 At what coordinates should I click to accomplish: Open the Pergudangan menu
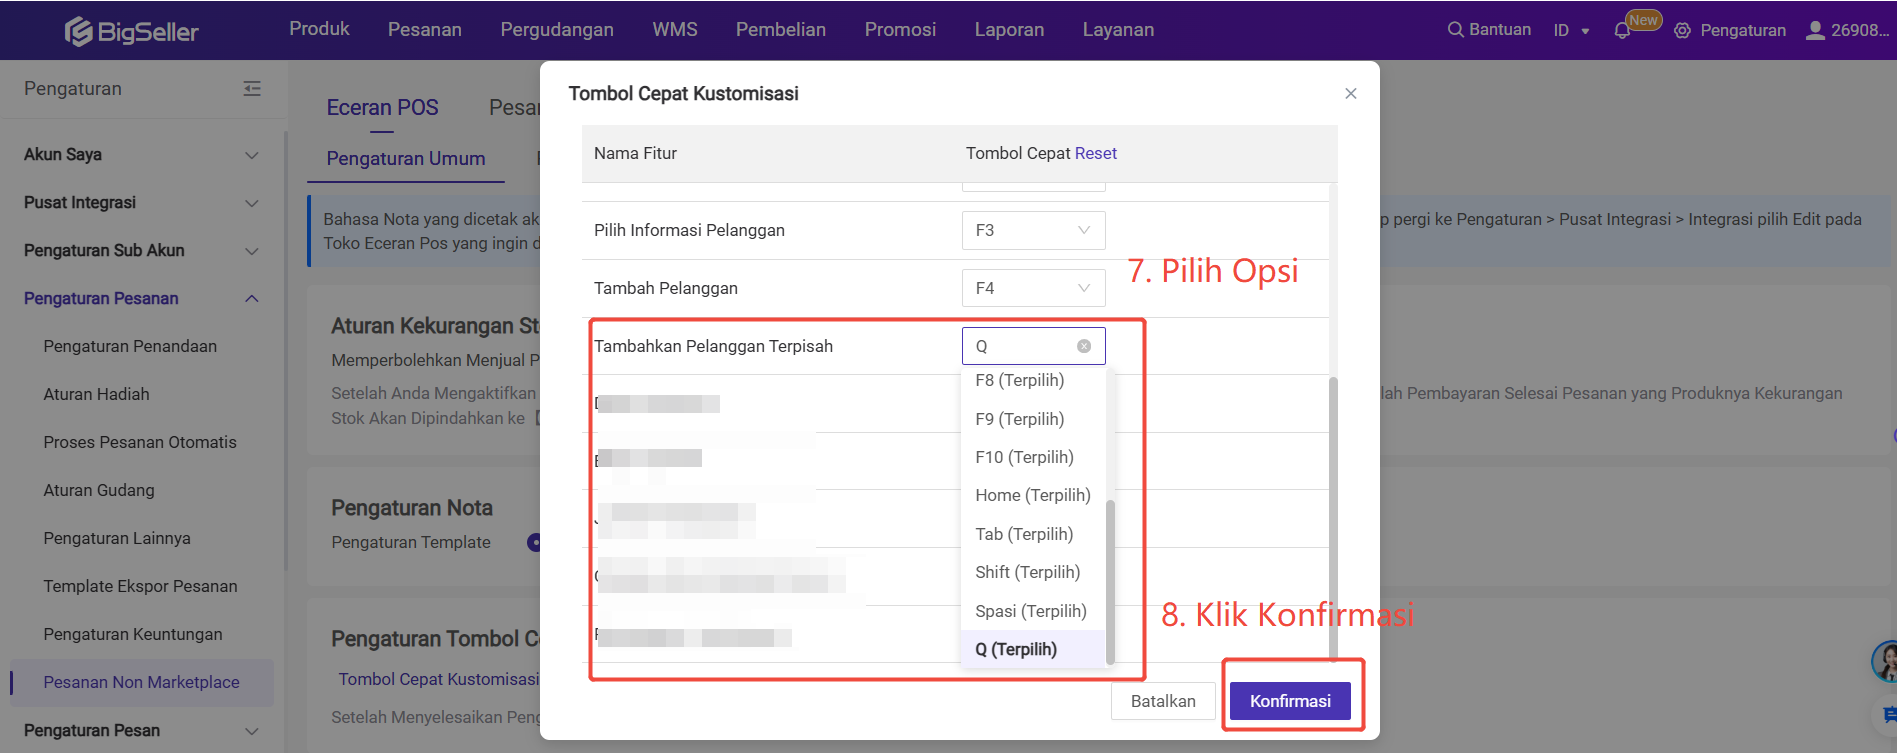coord(557,30)
